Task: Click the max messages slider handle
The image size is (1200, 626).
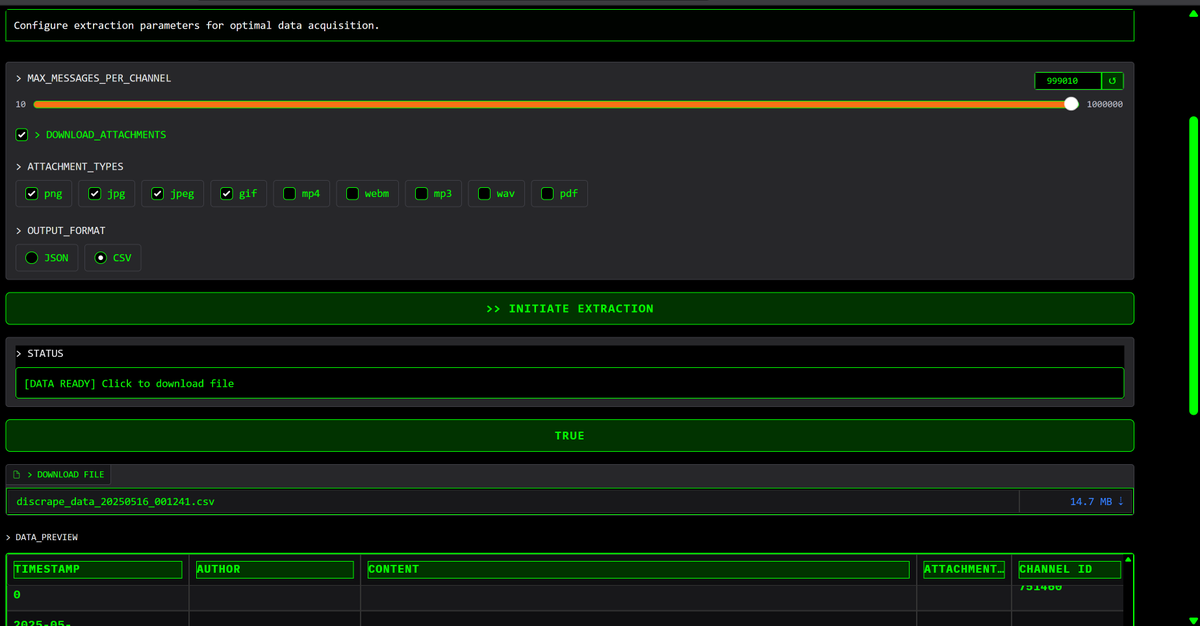Action: coord(1072,104)
